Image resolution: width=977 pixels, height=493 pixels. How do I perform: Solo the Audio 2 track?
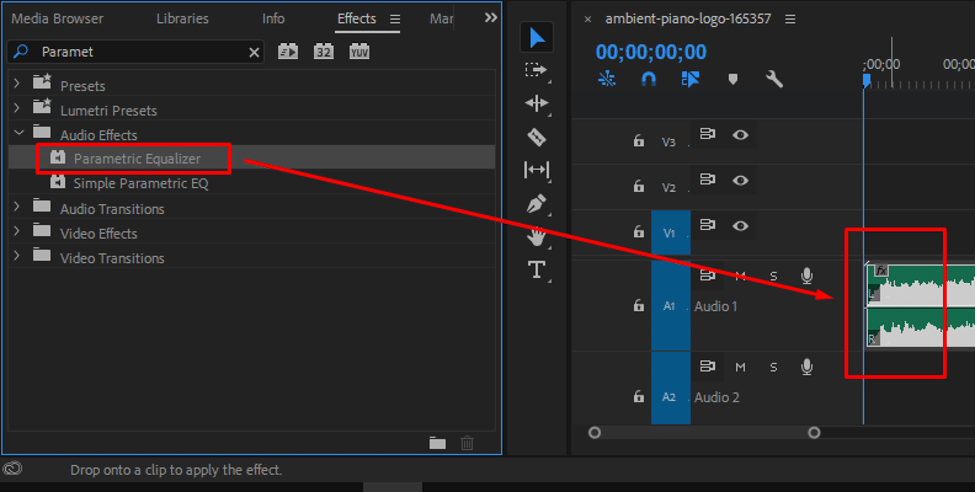coord(773,367)
